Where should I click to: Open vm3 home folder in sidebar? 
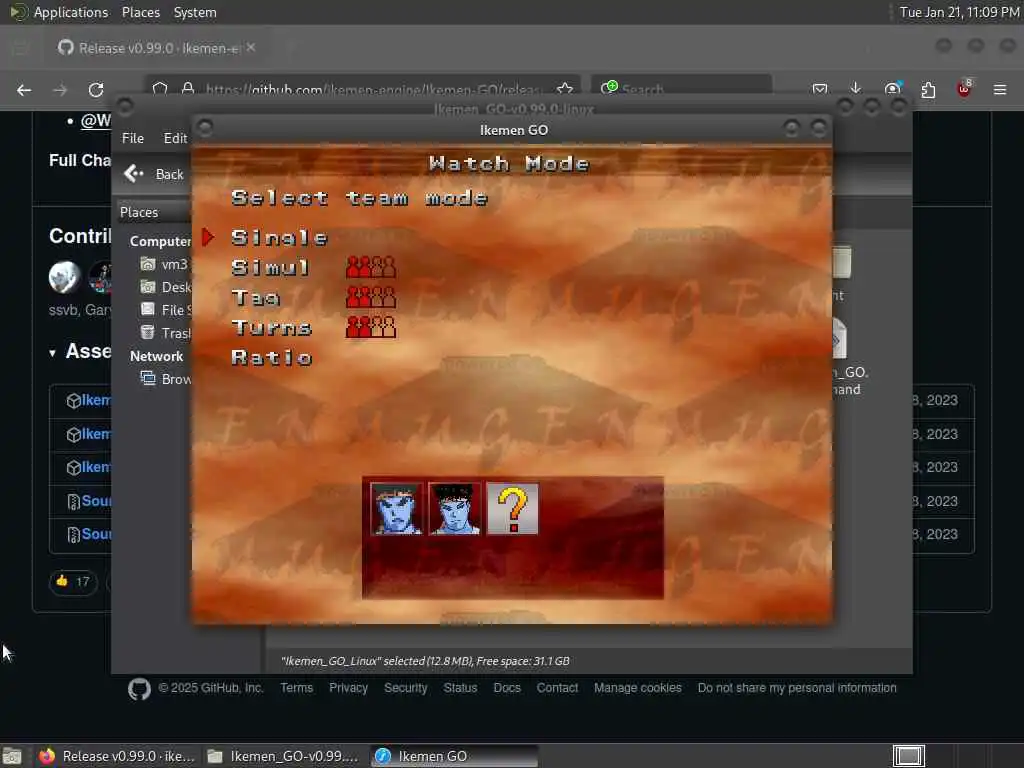pos(165,264)
